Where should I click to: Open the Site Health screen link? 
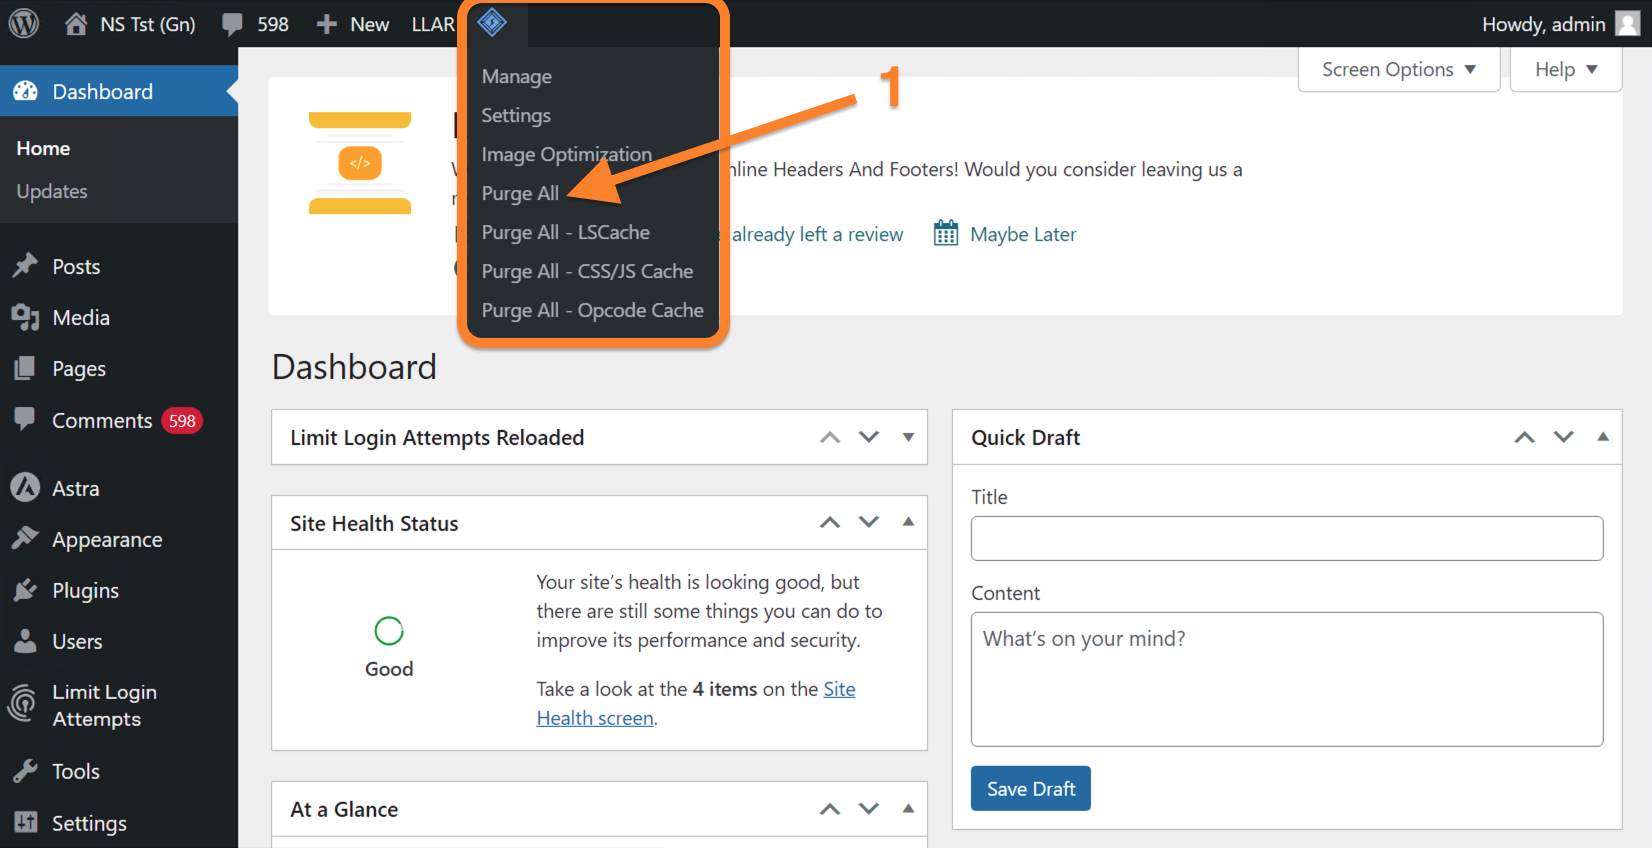point(696,703)
